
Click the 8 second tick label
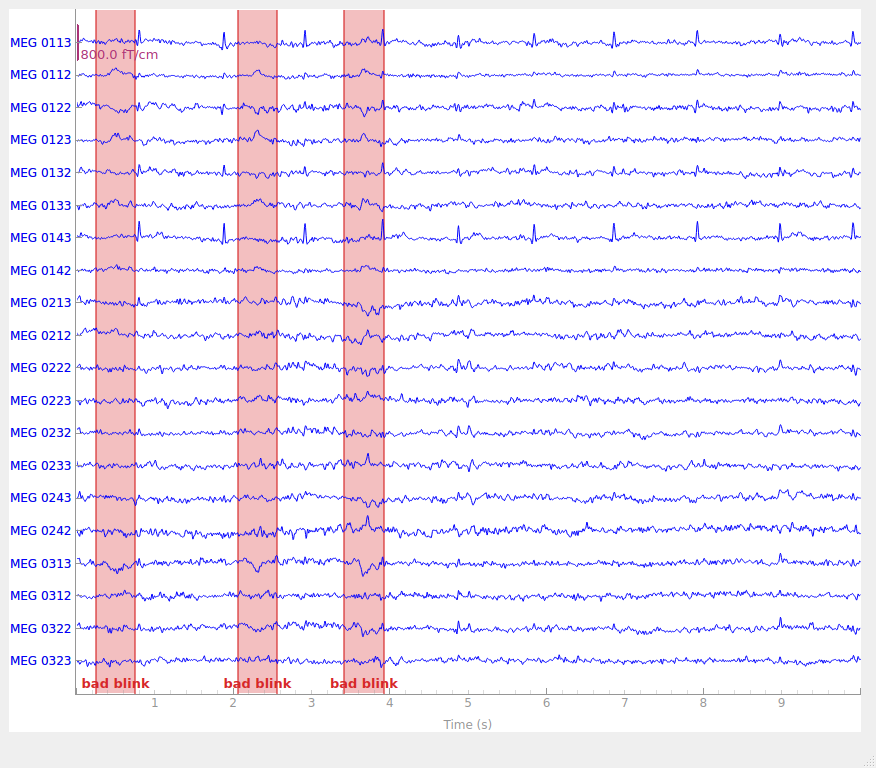click(x=703, y=703)
